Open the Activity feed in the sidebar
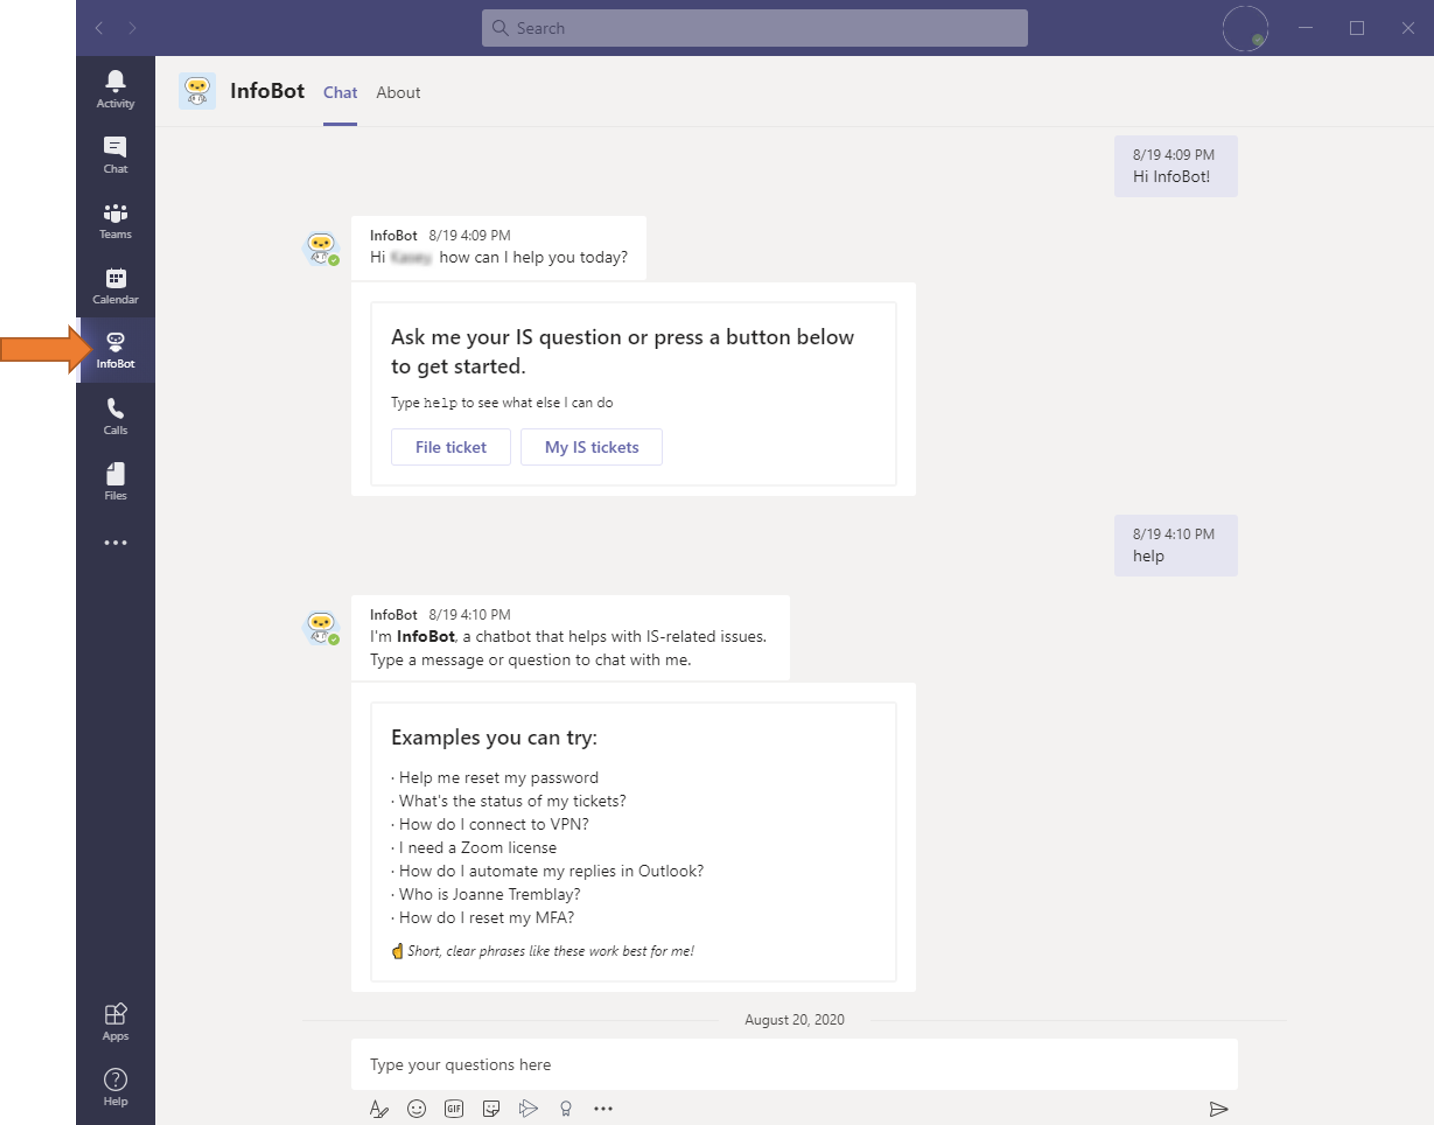Screen dimensions: 1434x1125 [x=115, y=89]
